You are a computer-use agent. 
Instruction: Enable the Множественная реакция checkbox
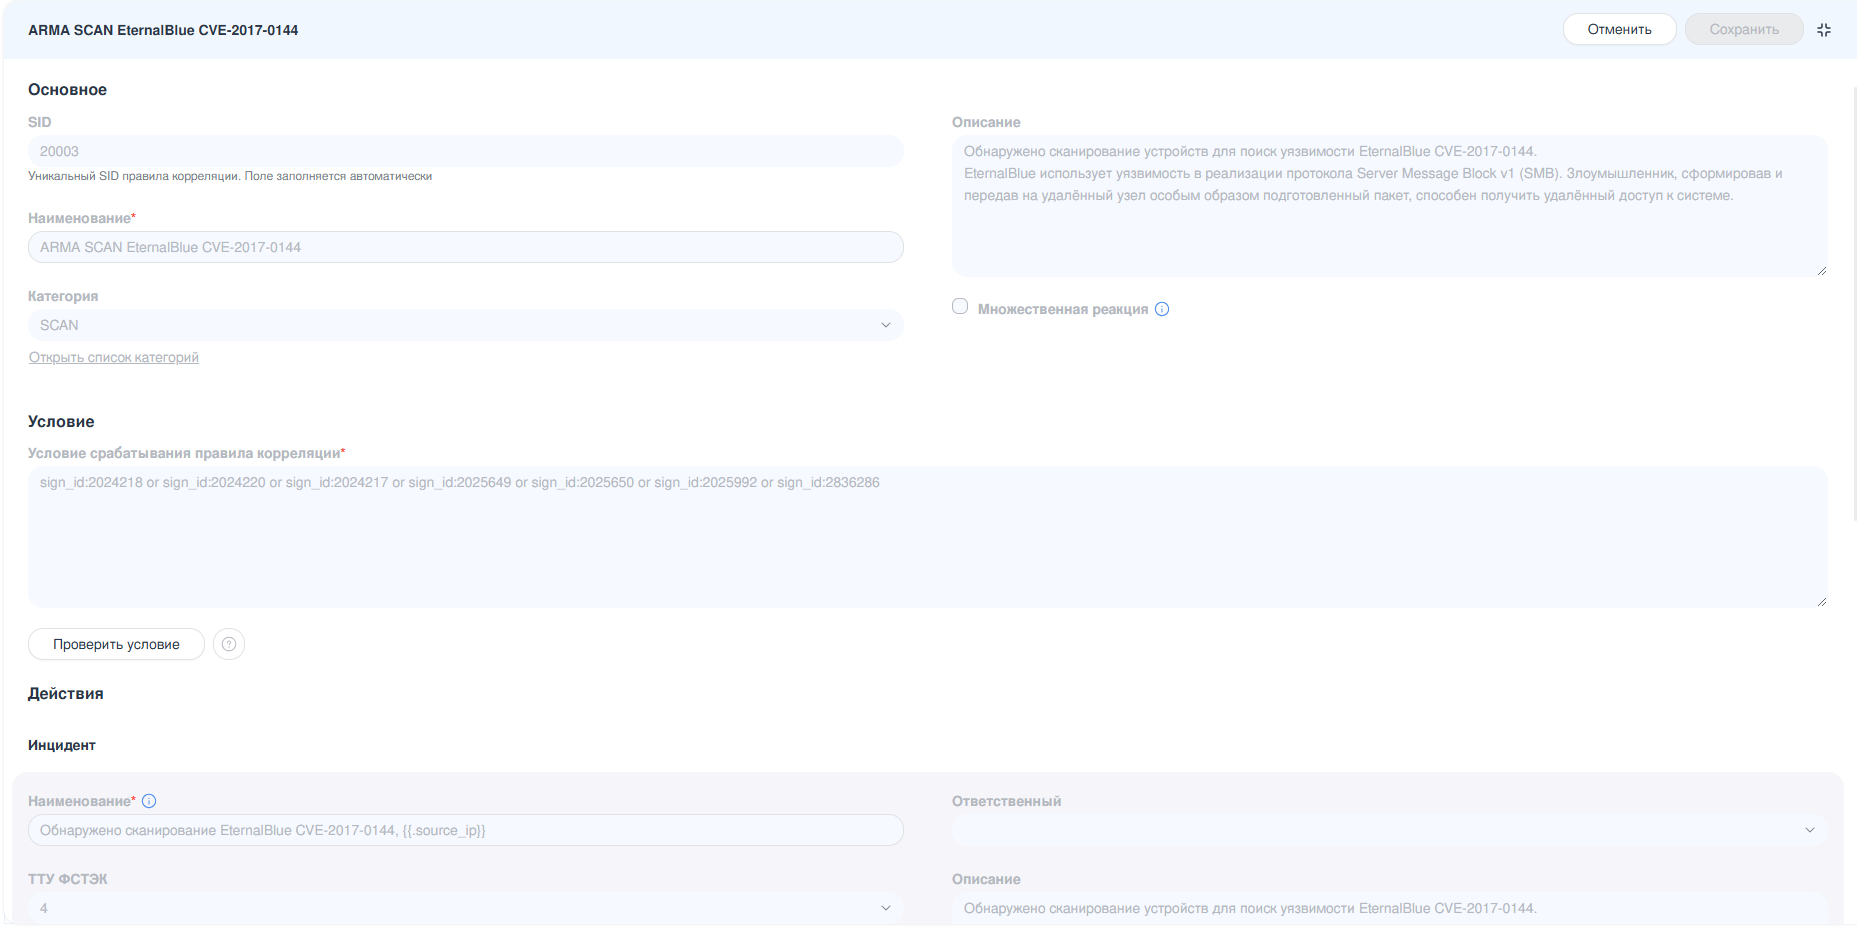pos(960,307)
